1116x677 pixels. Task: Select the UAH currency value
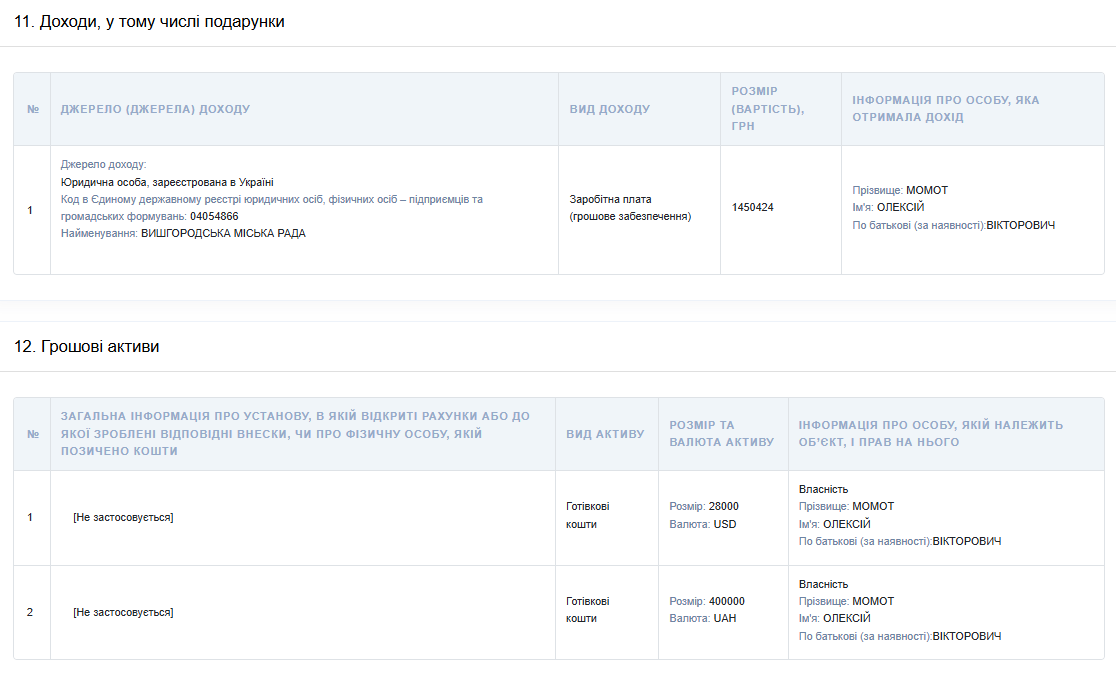click(725, 619)
